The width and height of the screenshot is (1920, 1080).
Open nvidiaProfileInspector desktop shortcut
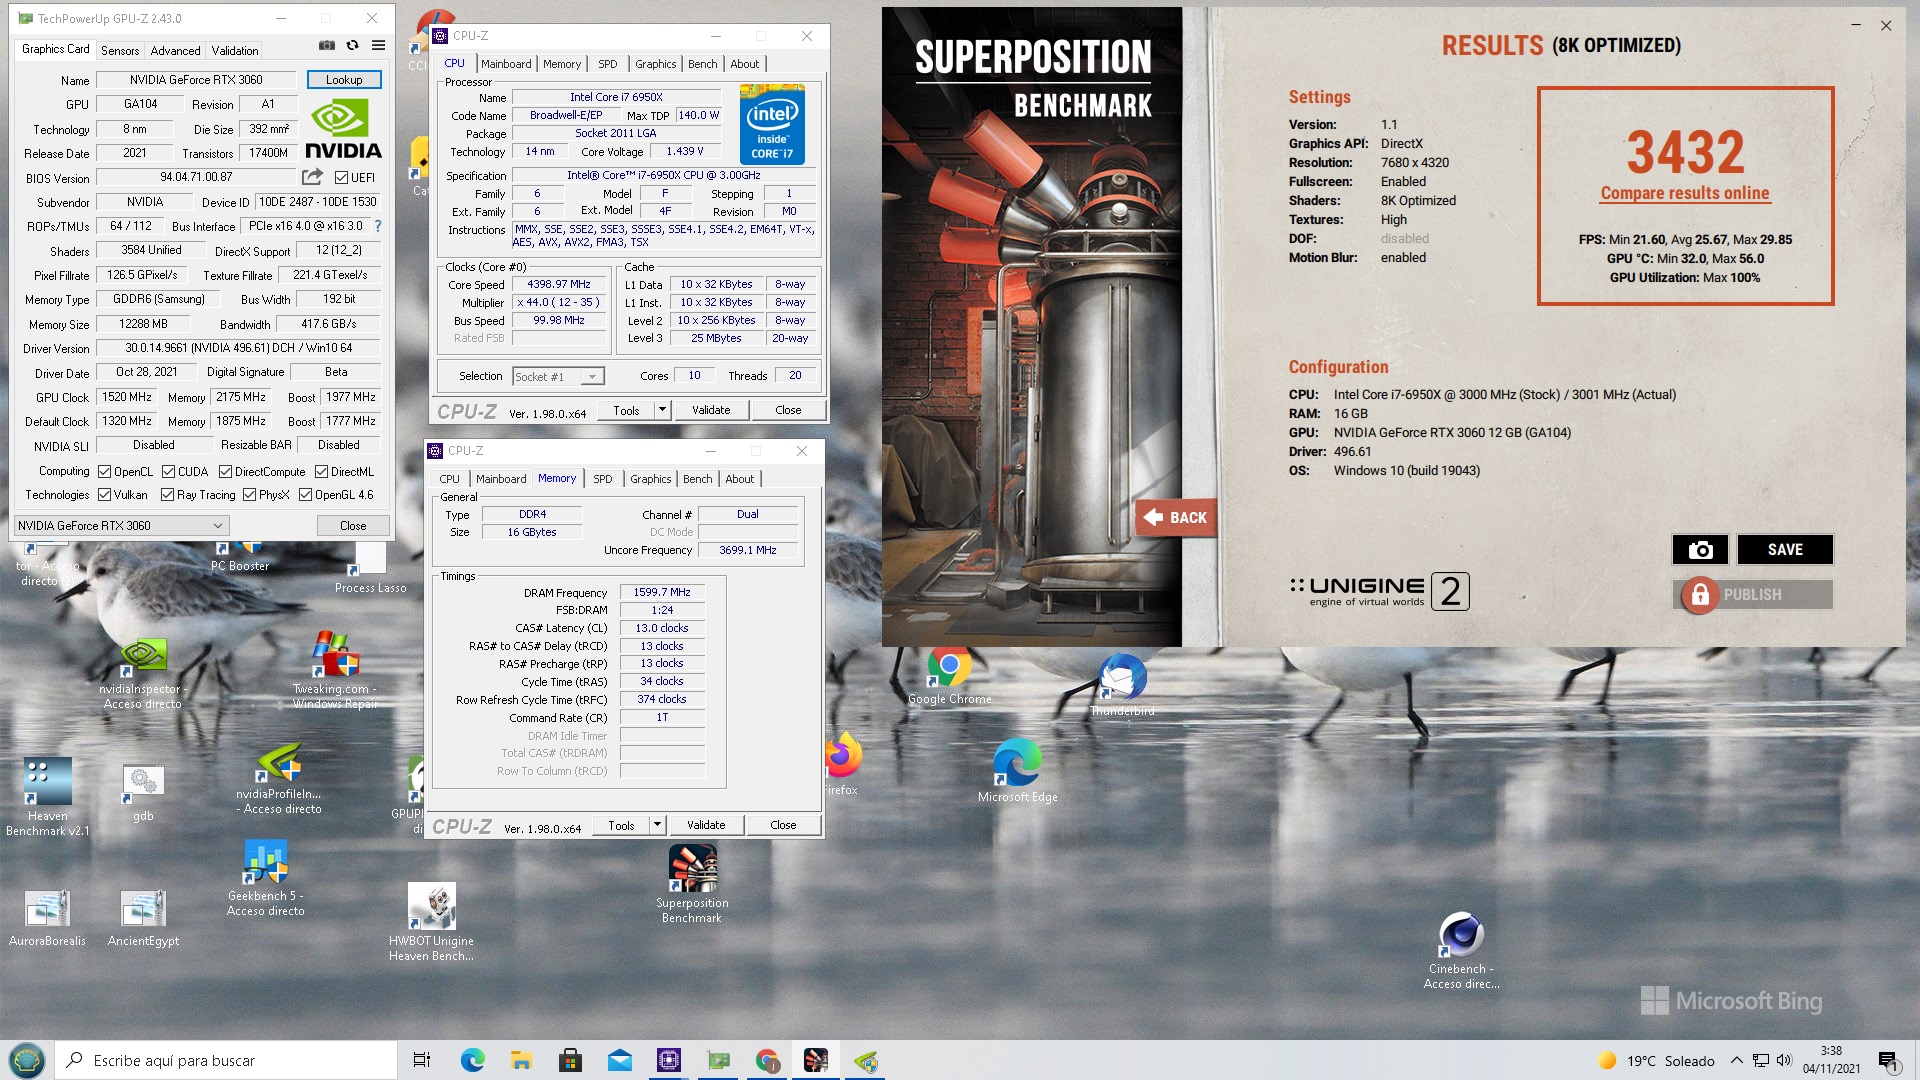tap(279, 780)
